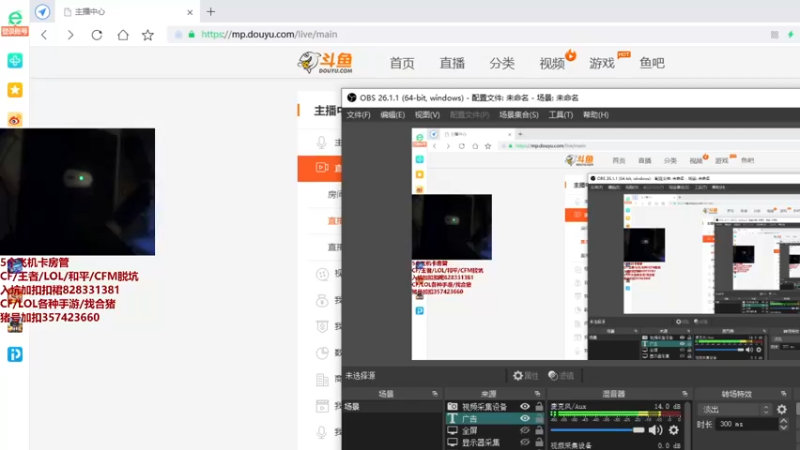Open Douyu 游戏 nav link

point(602,63)
